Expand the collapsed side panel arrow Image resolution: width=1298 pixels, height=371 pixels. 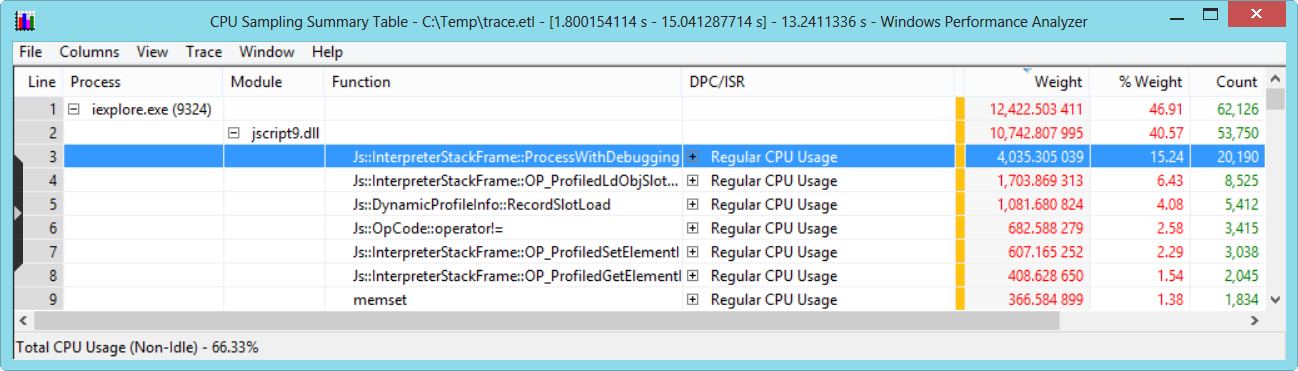(16, 213)
